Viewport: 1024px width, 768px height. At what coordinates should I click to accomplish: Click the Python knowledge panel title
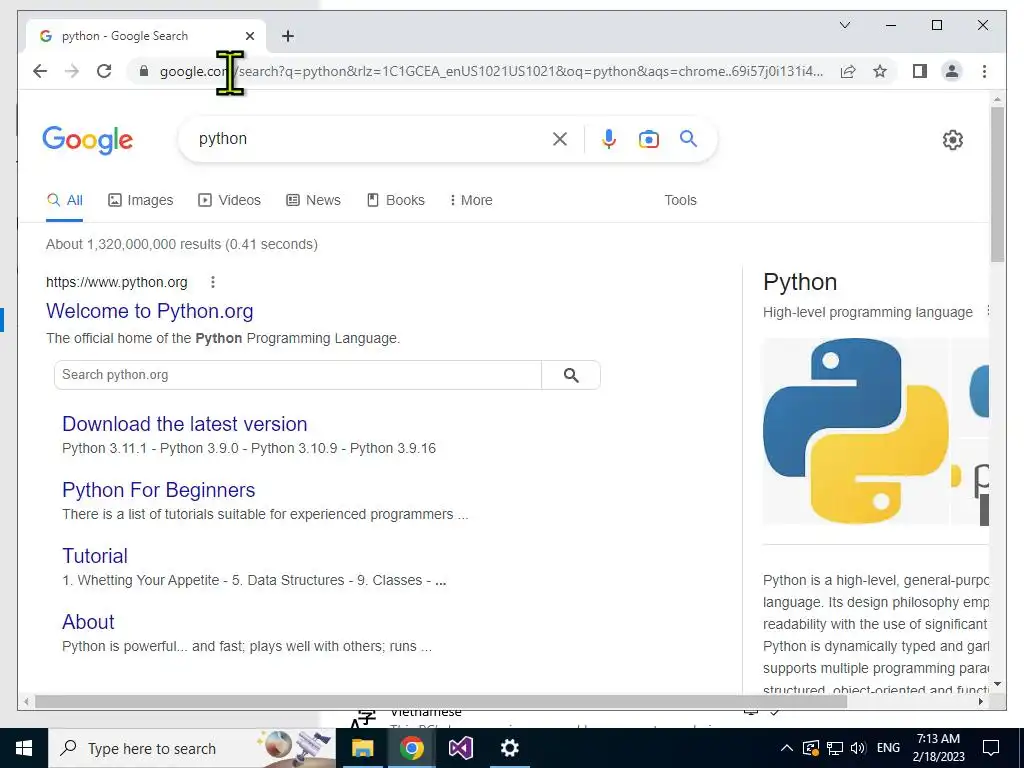pos(800,282)
